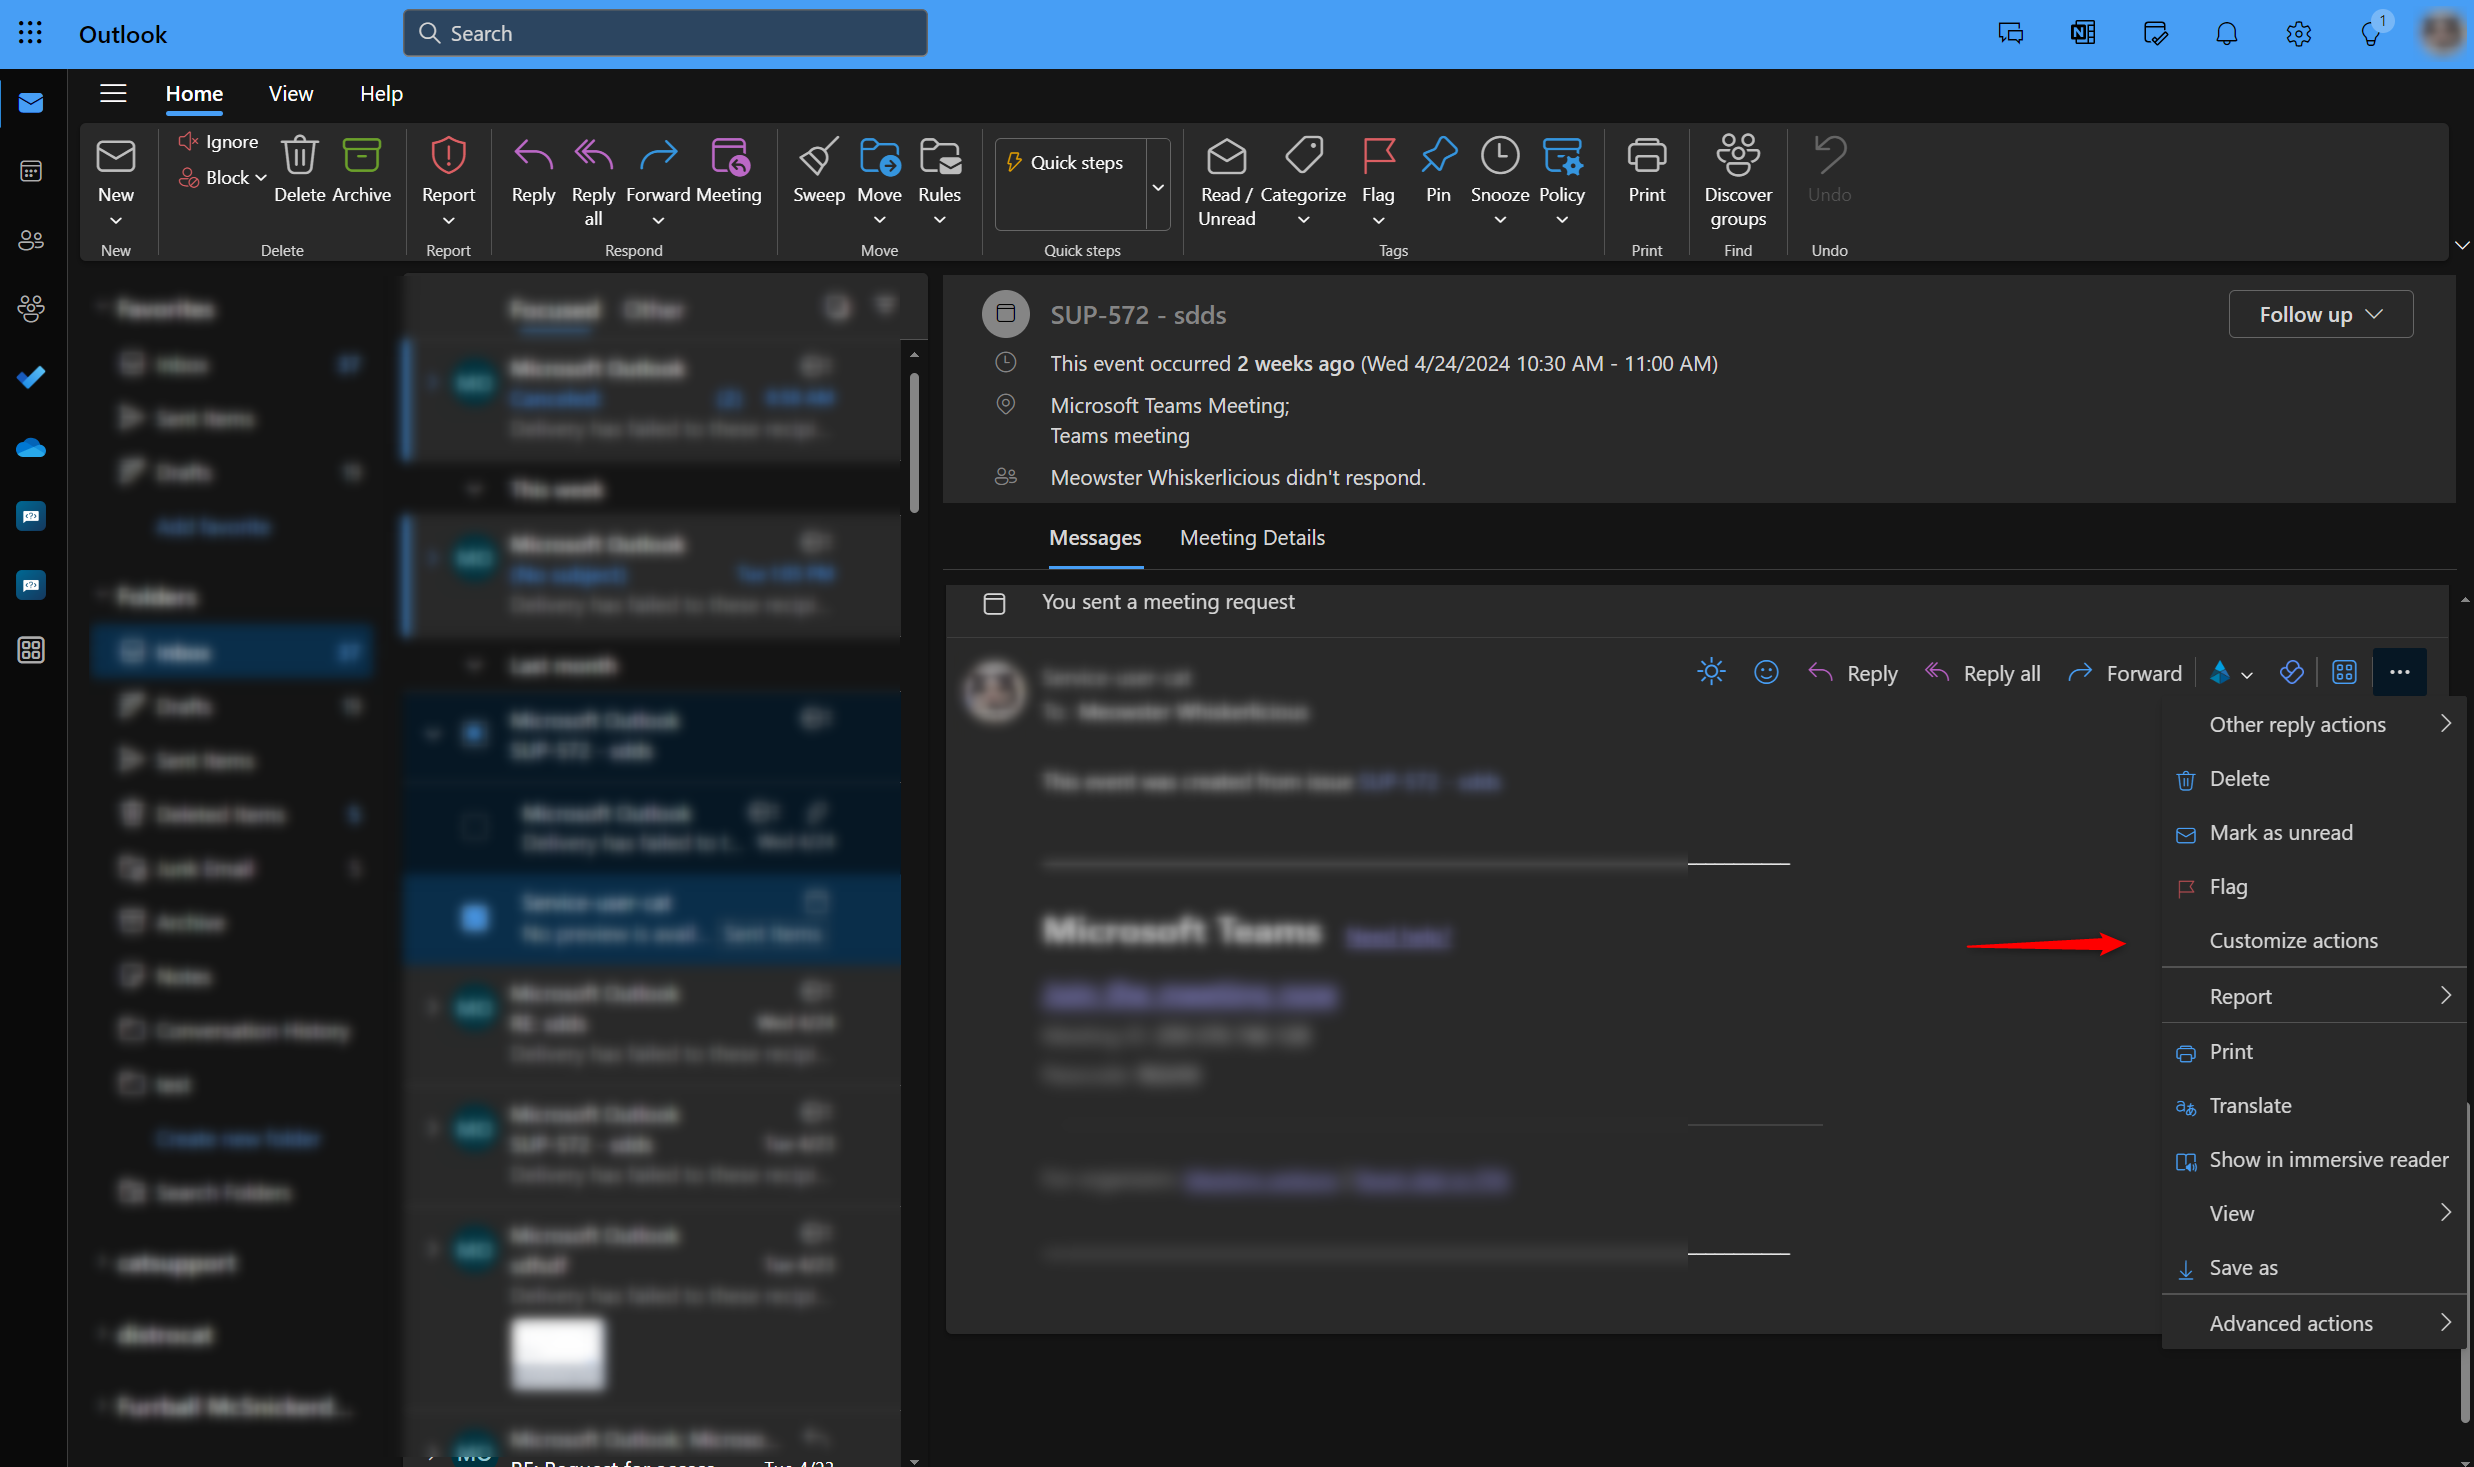This screenshot has width=2474, height=1467.
Task: Click the Snooze clock icon
Action: pos(1499,158)
